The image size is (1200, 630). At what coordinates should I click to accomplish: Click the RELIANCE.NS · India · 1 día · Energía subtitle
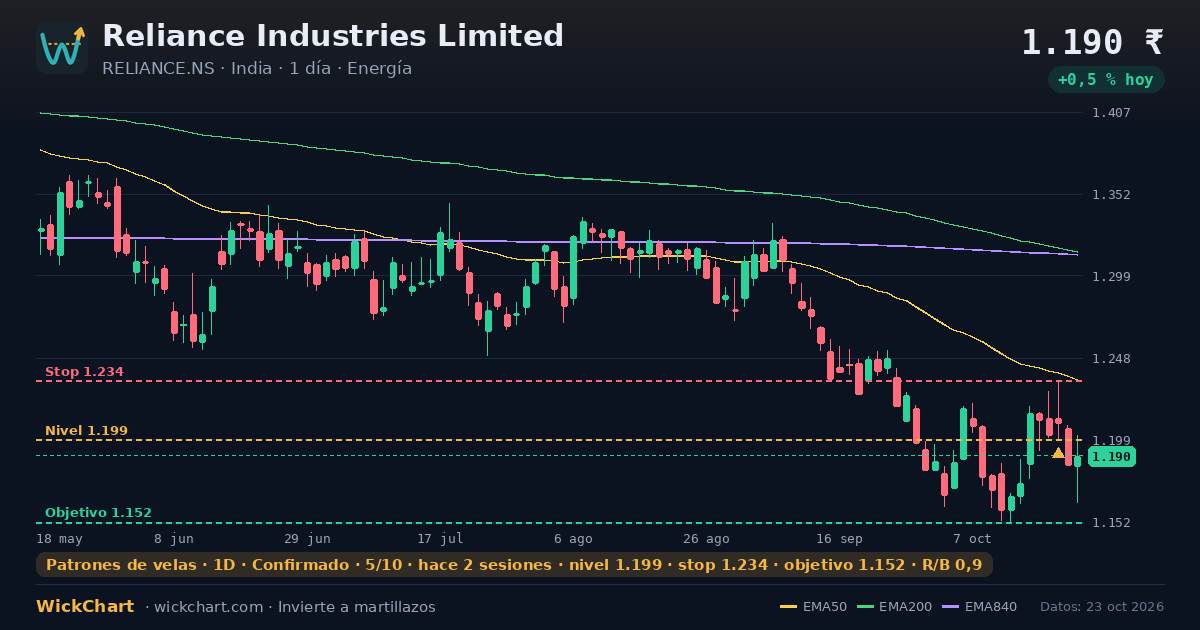[257, 69]
